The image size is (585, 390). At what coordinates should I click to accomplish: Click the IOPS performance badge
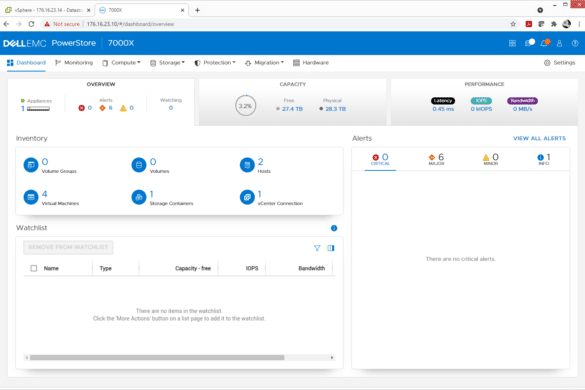[x=481, y=101]
